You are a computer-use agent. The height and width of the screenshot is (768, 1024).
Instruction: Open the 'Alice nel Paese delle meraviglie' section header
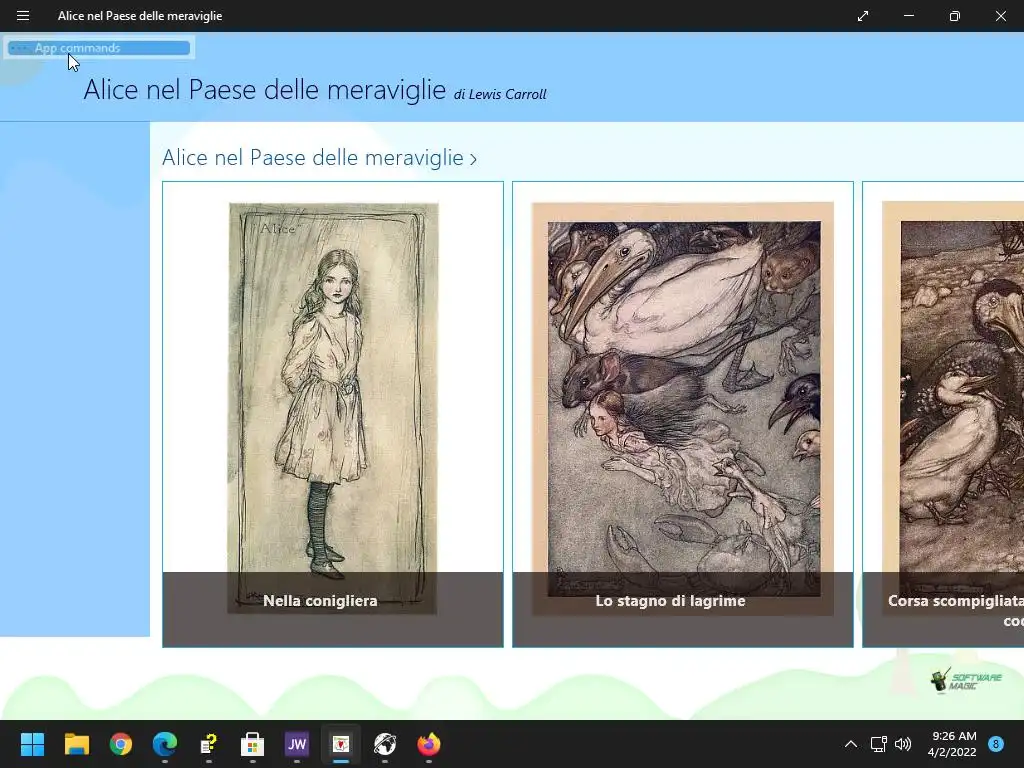click(x=319, y=157)
